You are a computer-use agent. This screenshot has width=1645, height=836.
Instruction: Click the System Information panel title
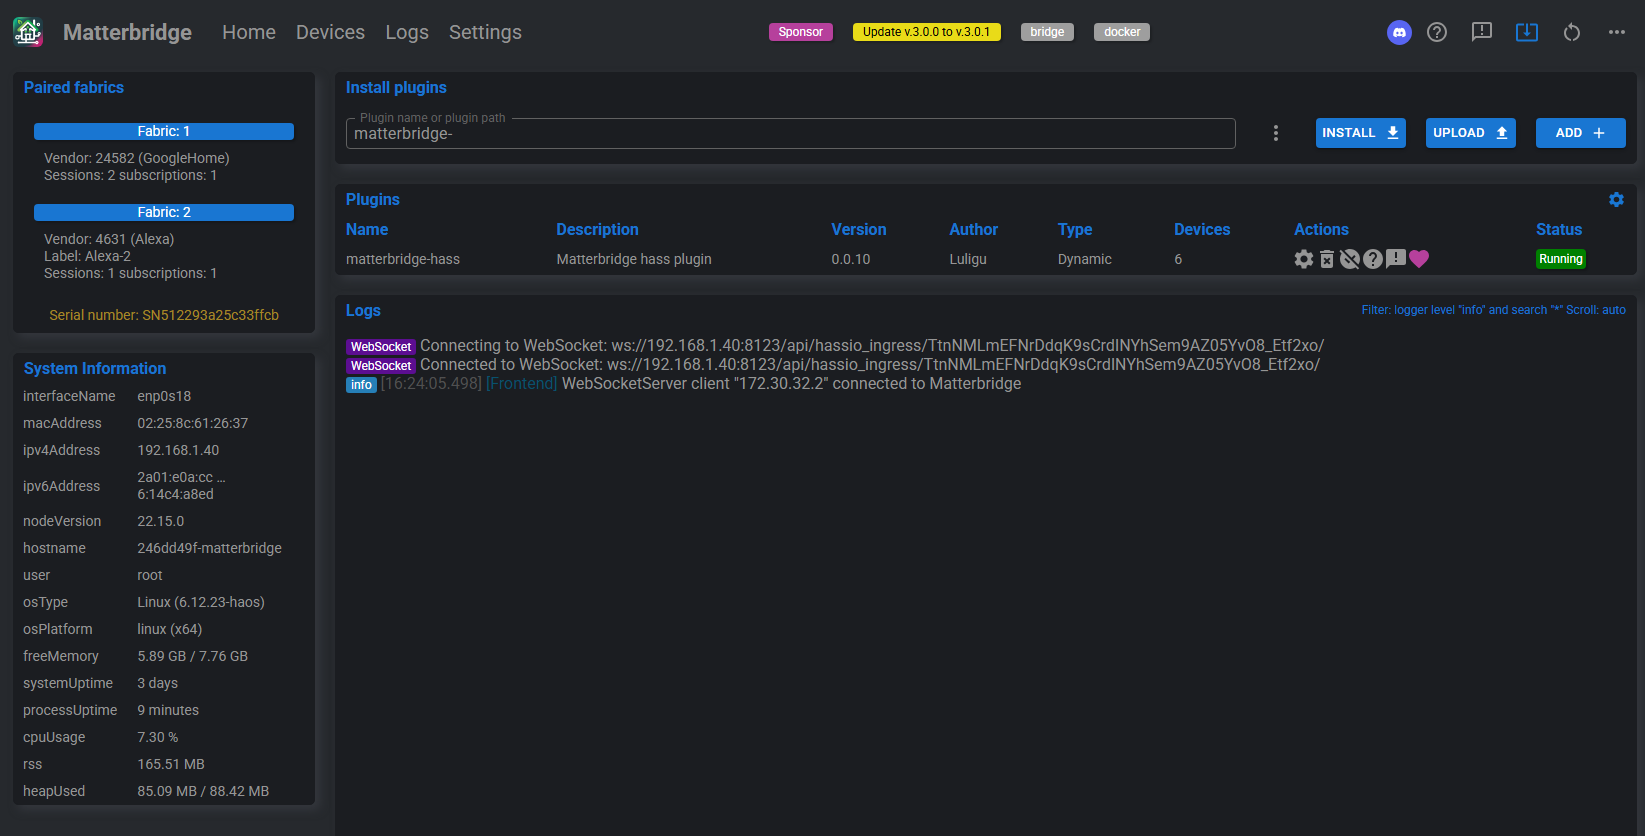pos(95,369)
